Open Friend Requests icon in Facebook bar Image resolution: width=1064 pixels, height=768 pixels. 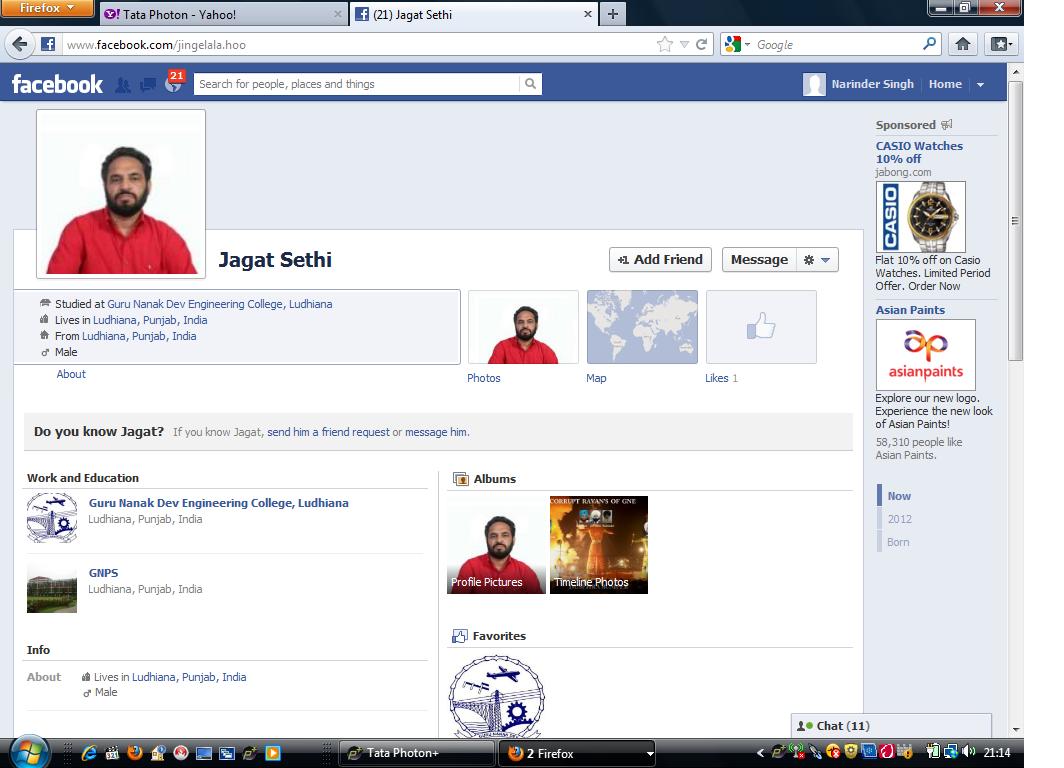coord(123,85)
